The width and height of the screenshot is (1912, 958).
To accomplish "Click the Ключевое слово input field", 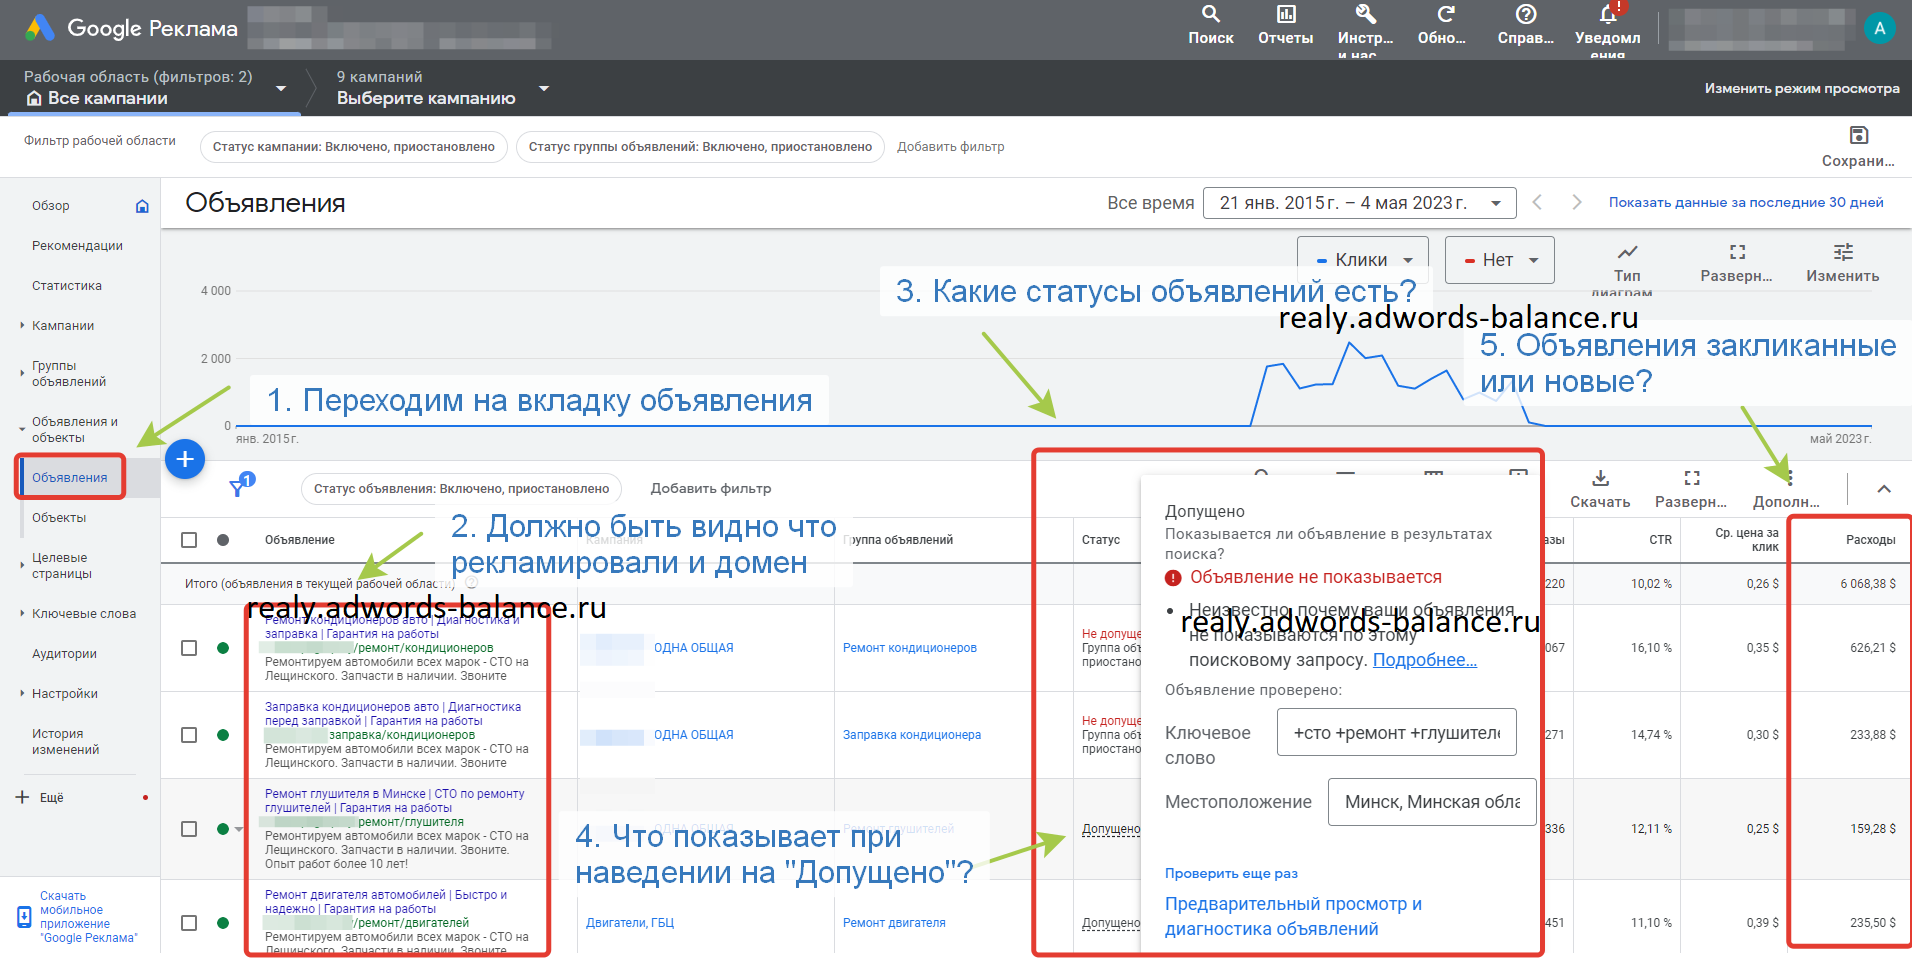I will tap(1396, 733).
